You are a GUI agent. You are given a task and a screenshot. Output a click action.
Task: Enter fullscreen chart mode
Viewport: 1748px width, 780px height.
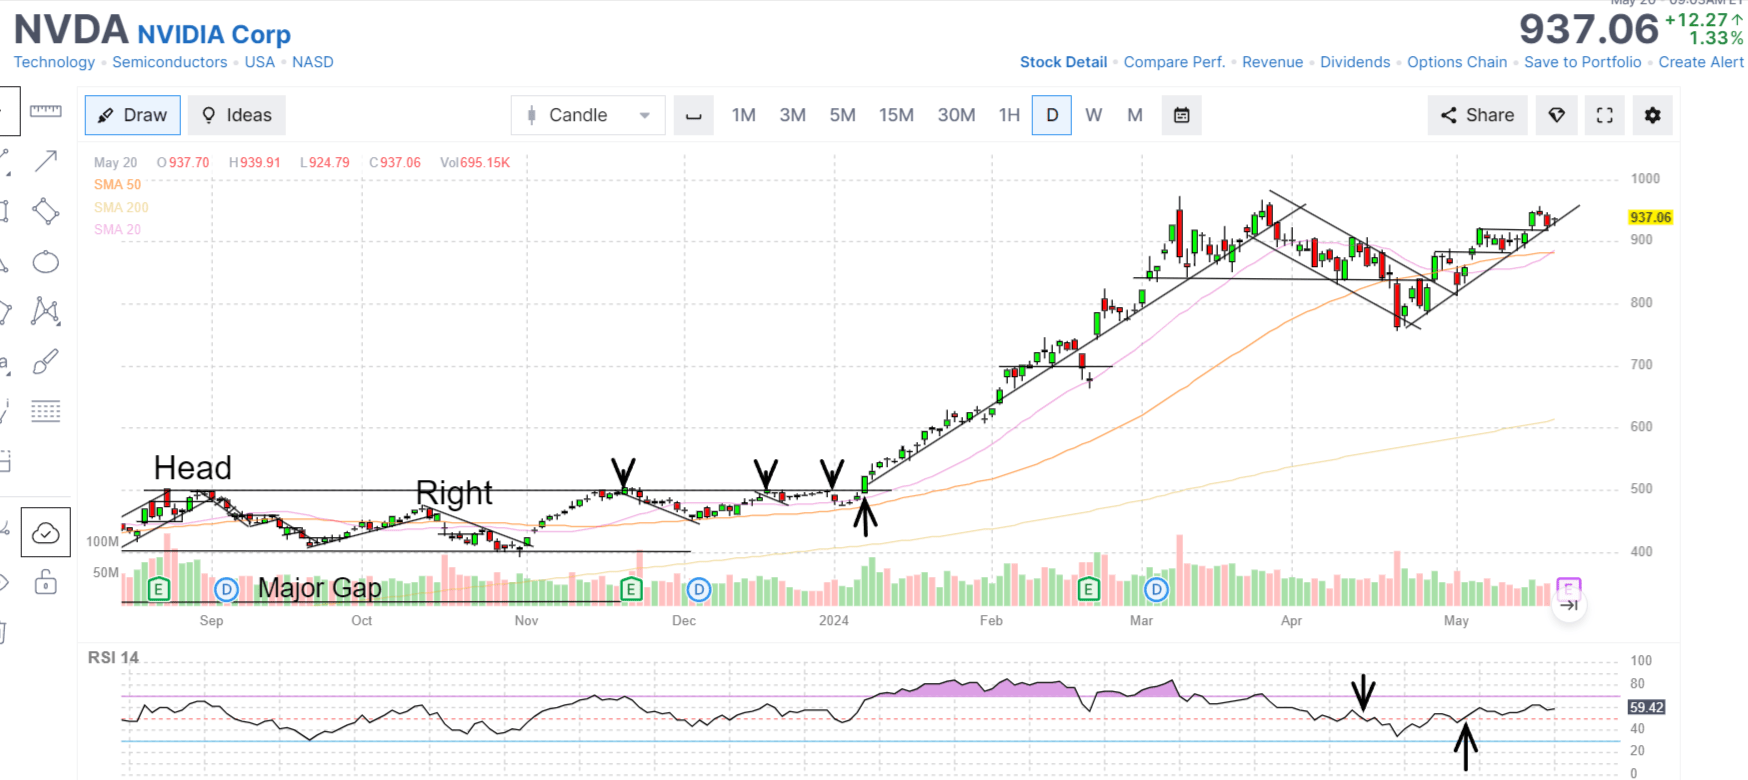[x=1604, y=115]
